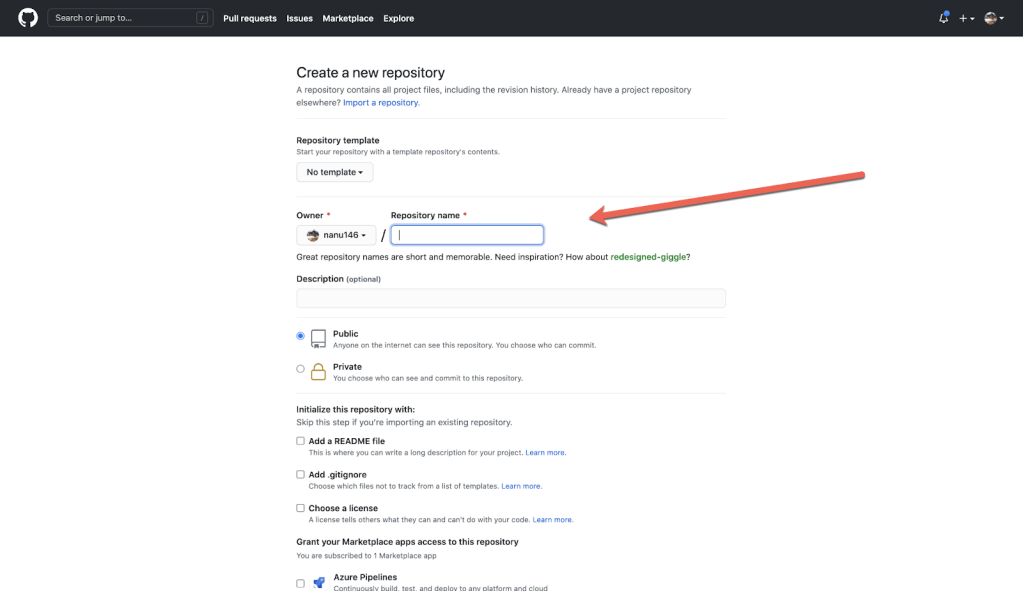The width and height of the screenshot is (1023, 591).
Task: Check Add a README file
Action: click(300, 441)
